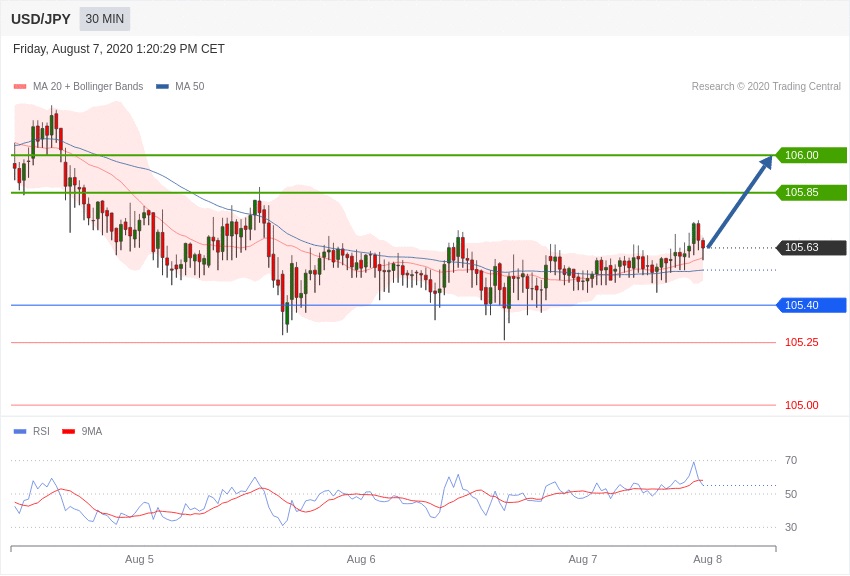
Task: Click the RSI 50 level label
Action: pyautogui.click(x=791, y=494)
